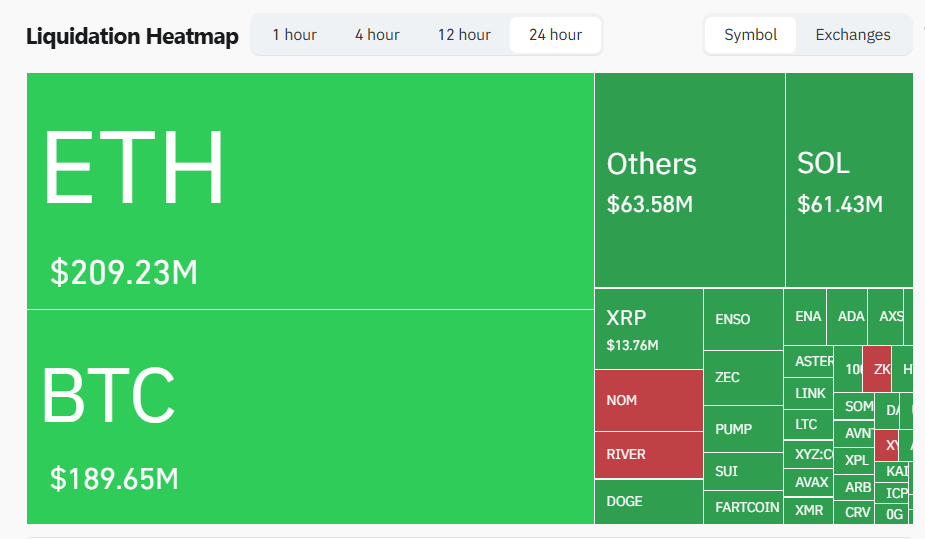Open the DOGE heatmap tile

648,501
